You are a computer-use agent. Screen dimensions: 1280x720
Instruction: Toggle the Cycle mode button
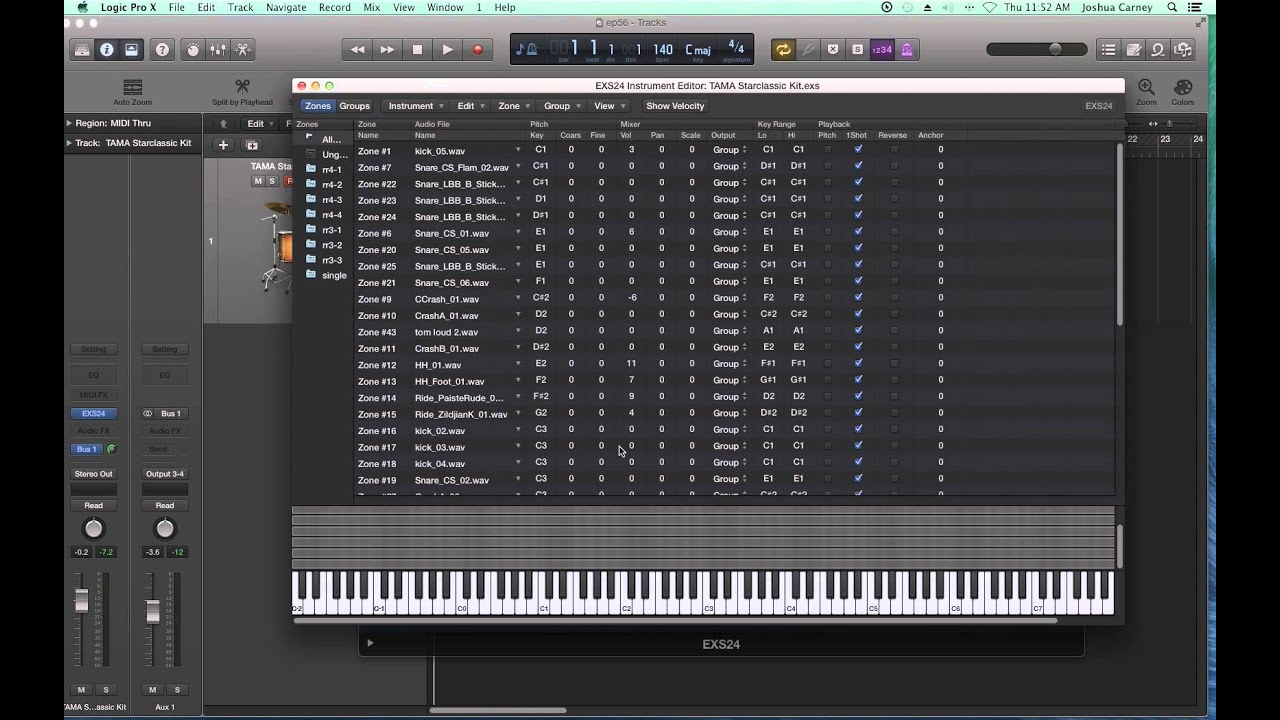coord(783,49)
